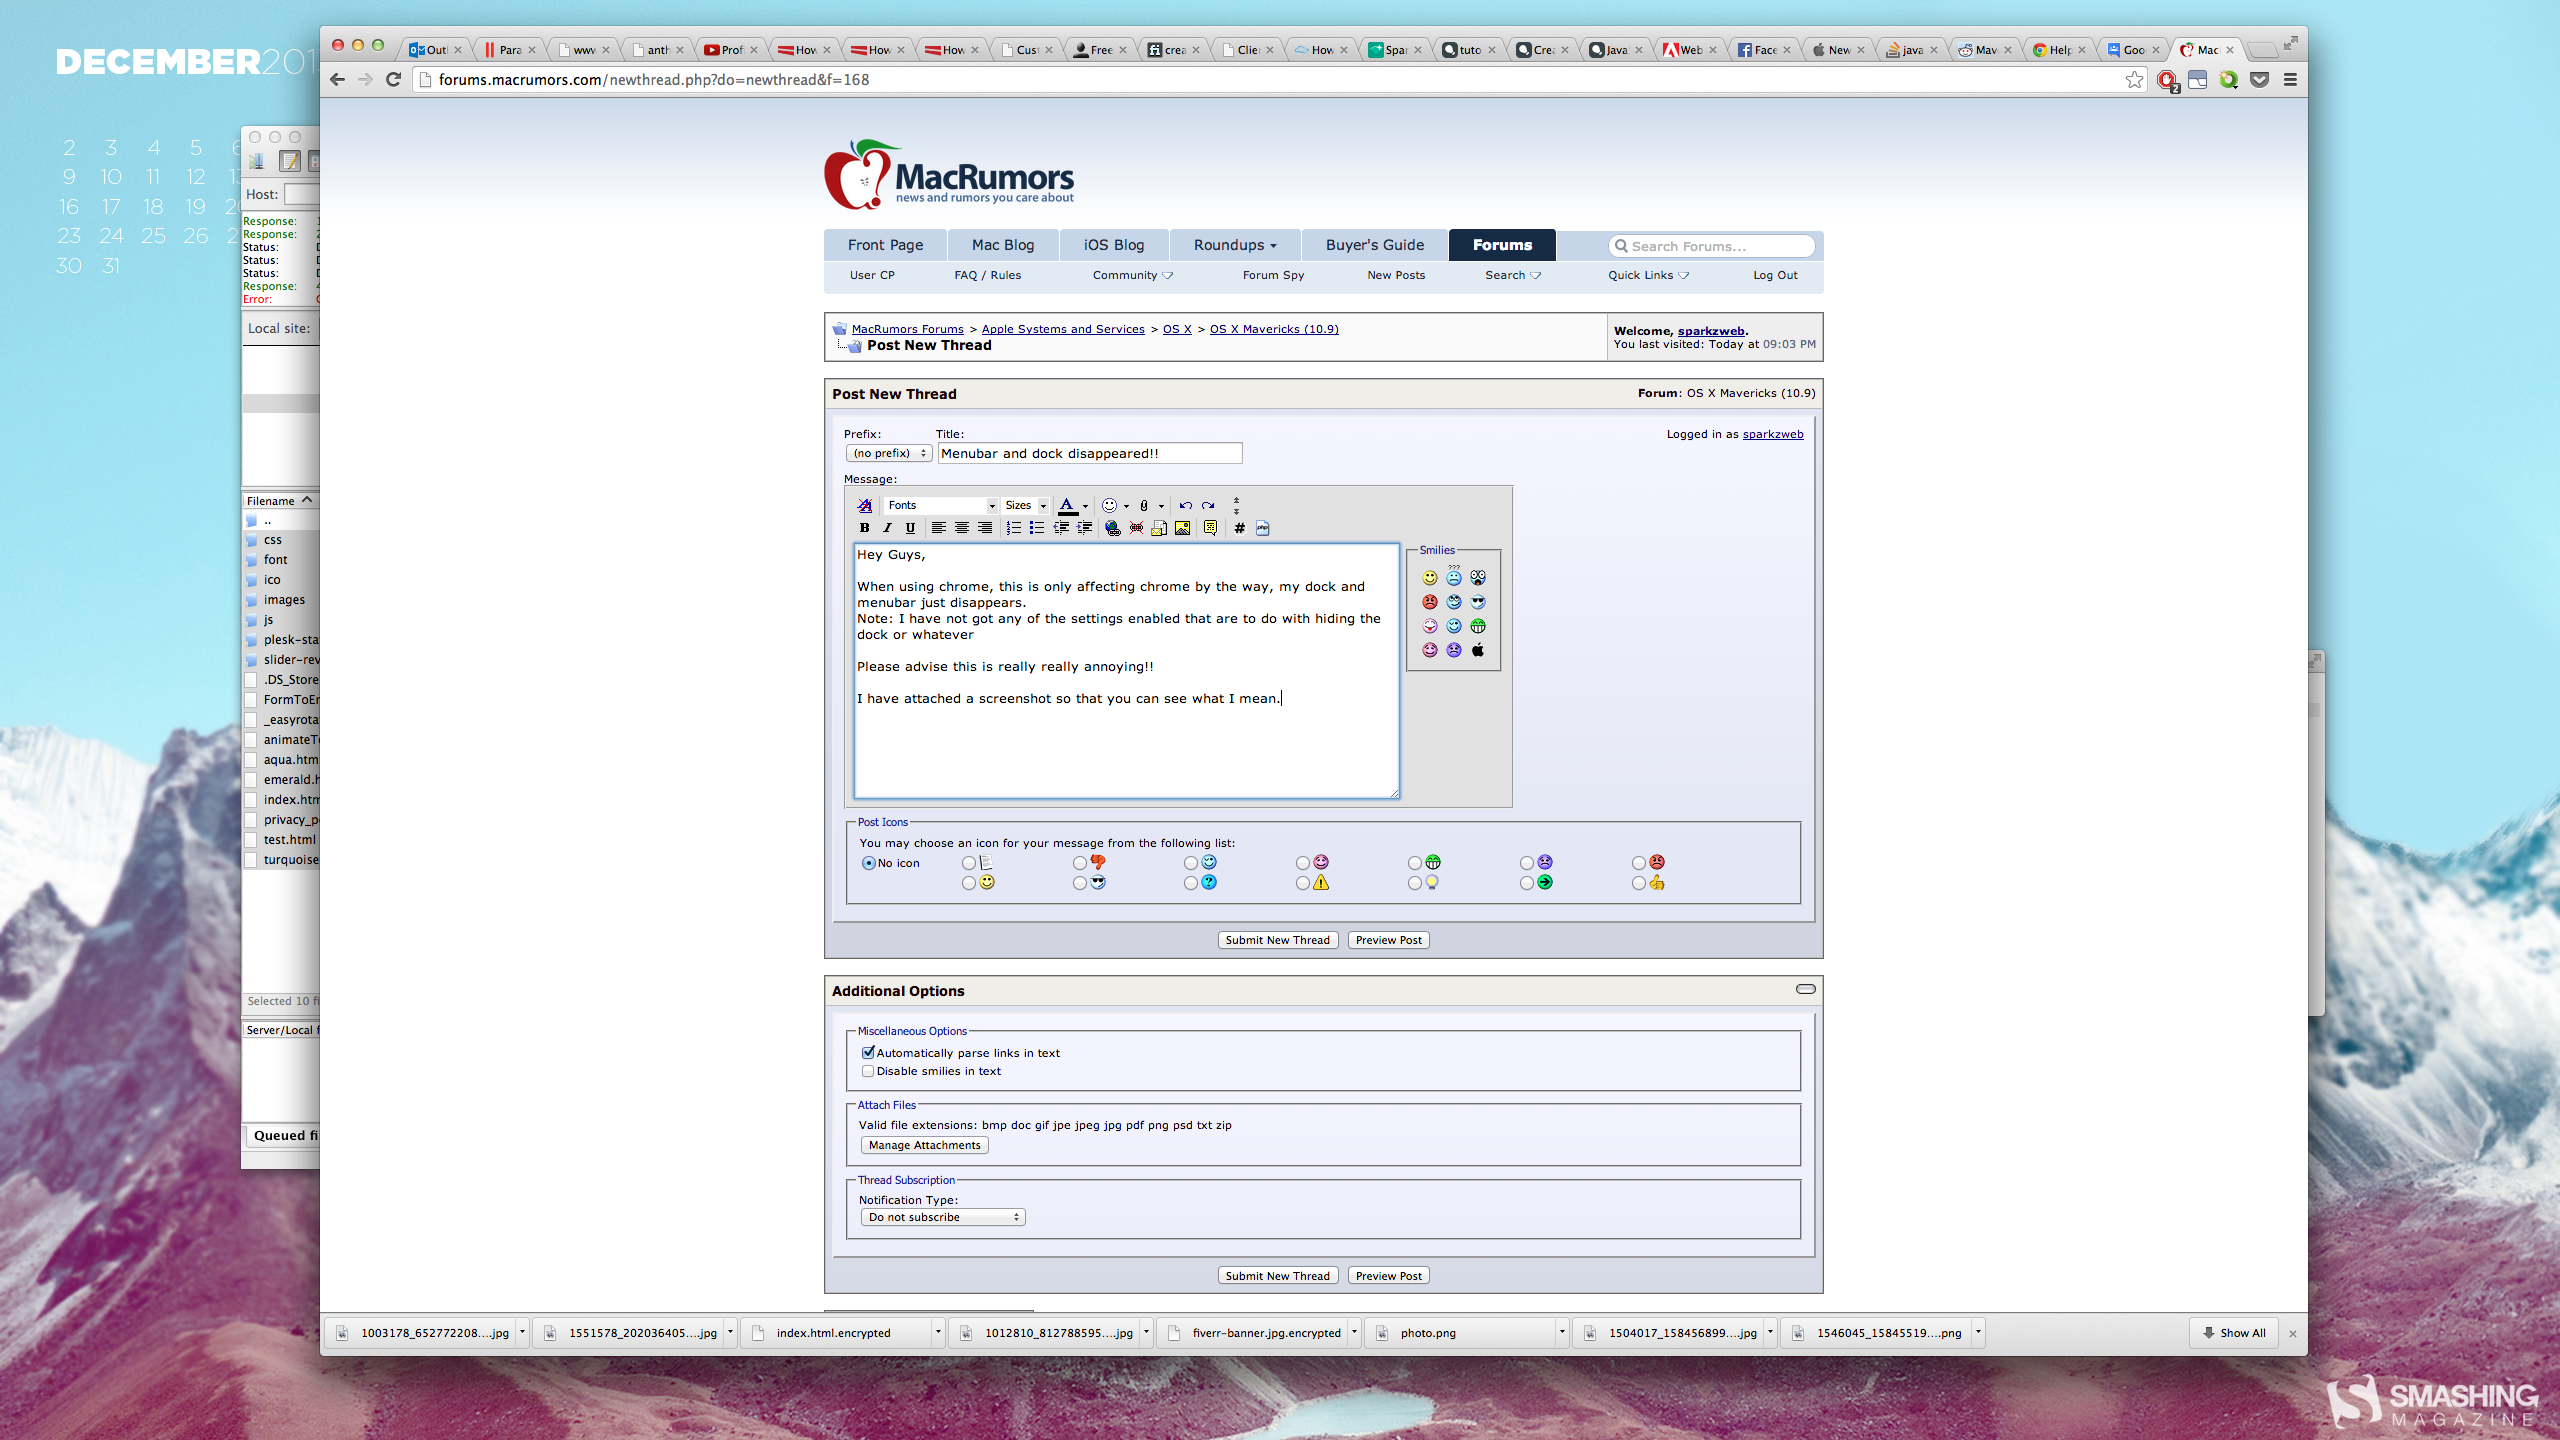
Task: Click the Remove Link icon
Action: (1136, 528)
